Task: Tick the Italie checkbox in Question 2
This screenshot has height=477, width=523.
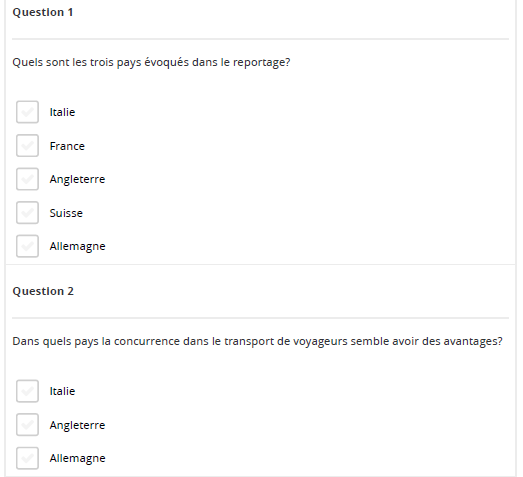Action: pyautogui.click(x=27, y=391)
